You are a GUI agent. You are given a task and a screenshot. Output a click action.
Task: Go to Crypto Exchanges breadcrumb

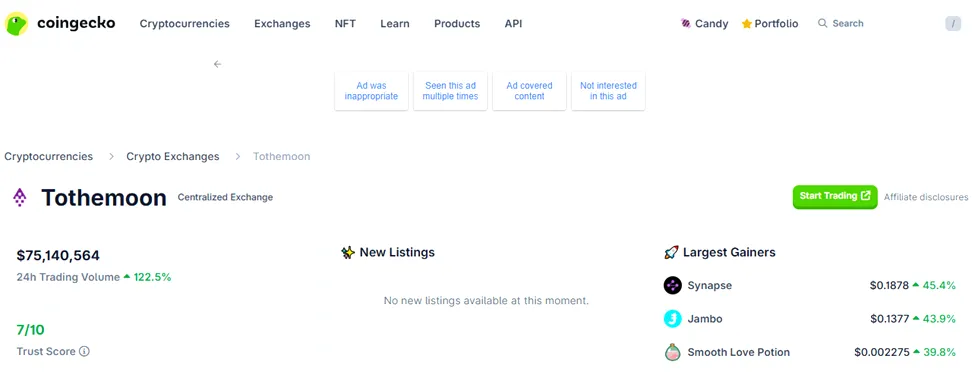click(x=173, y=156)
